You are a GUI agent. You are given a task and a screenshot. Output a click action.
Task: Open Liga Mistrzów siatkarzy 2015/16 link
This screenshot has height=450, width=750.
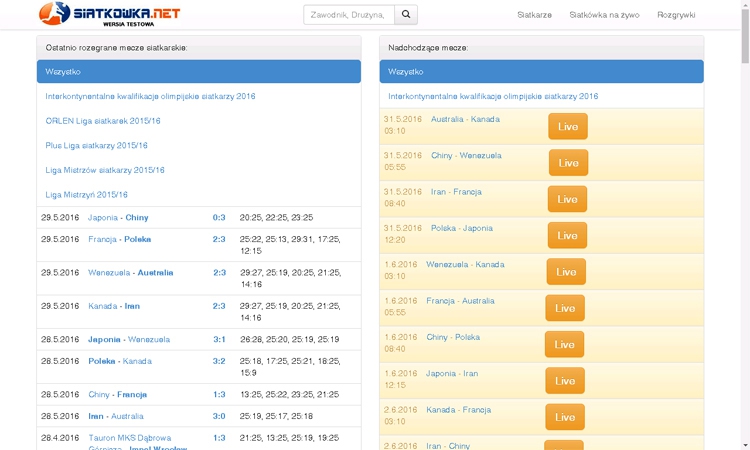click(x=105, y=170)
